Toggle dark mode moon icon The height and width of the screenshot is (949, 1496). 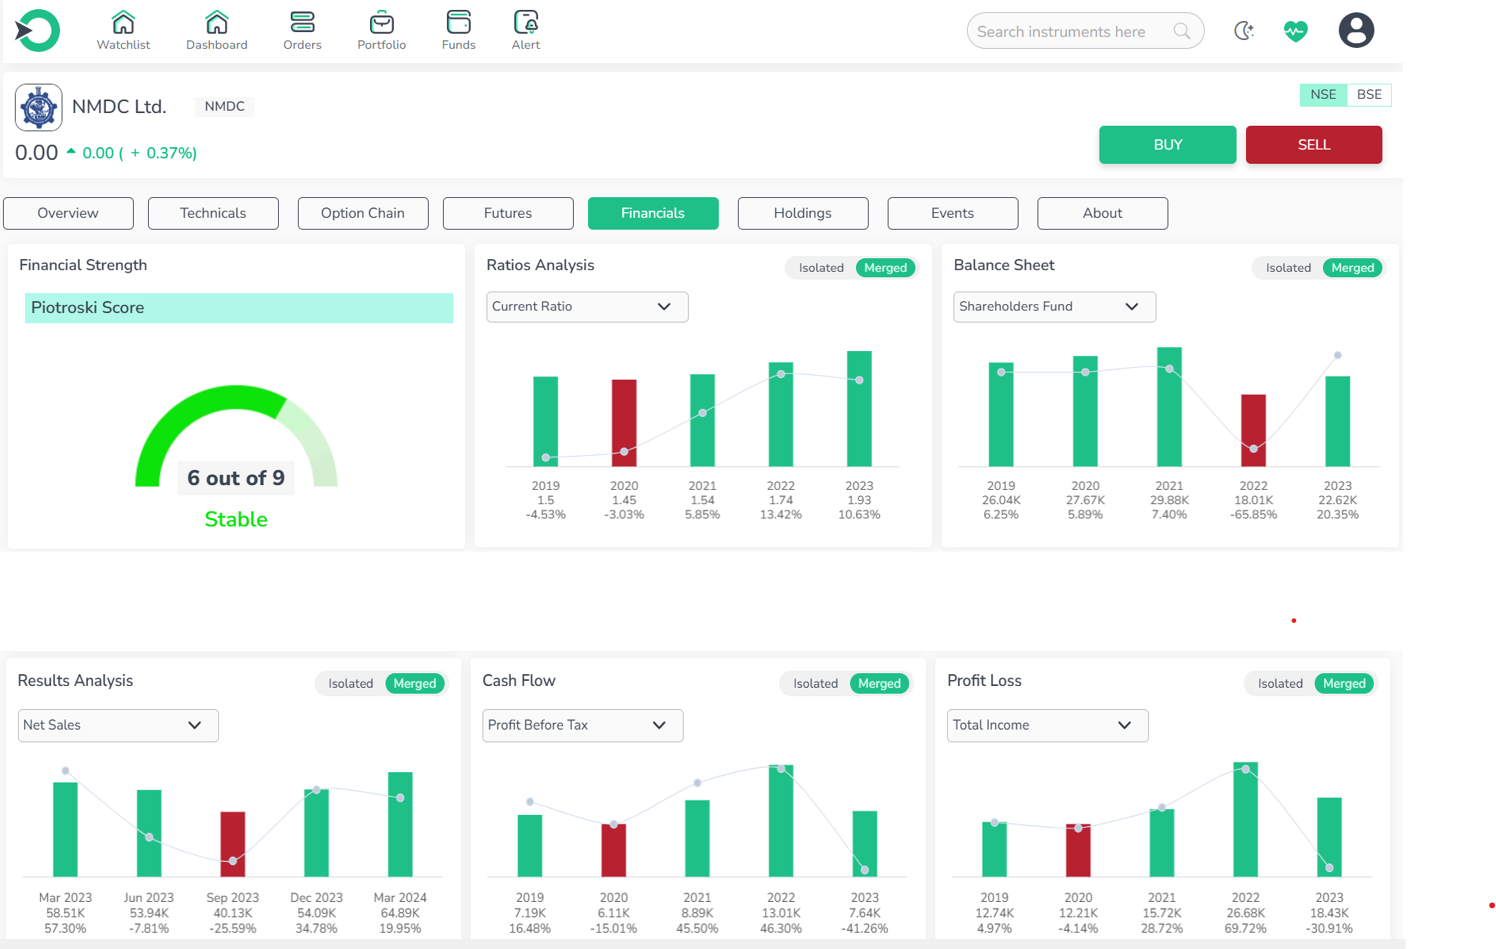(1244, 31)
